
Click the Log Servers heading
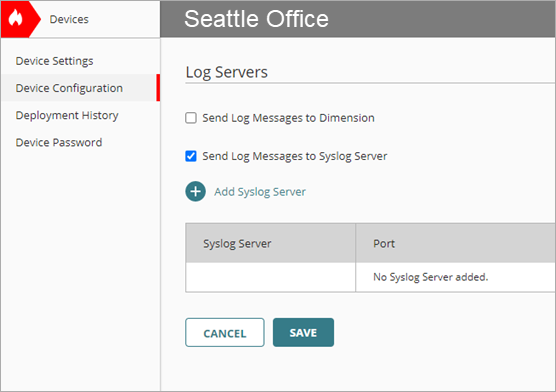[227, 72]
